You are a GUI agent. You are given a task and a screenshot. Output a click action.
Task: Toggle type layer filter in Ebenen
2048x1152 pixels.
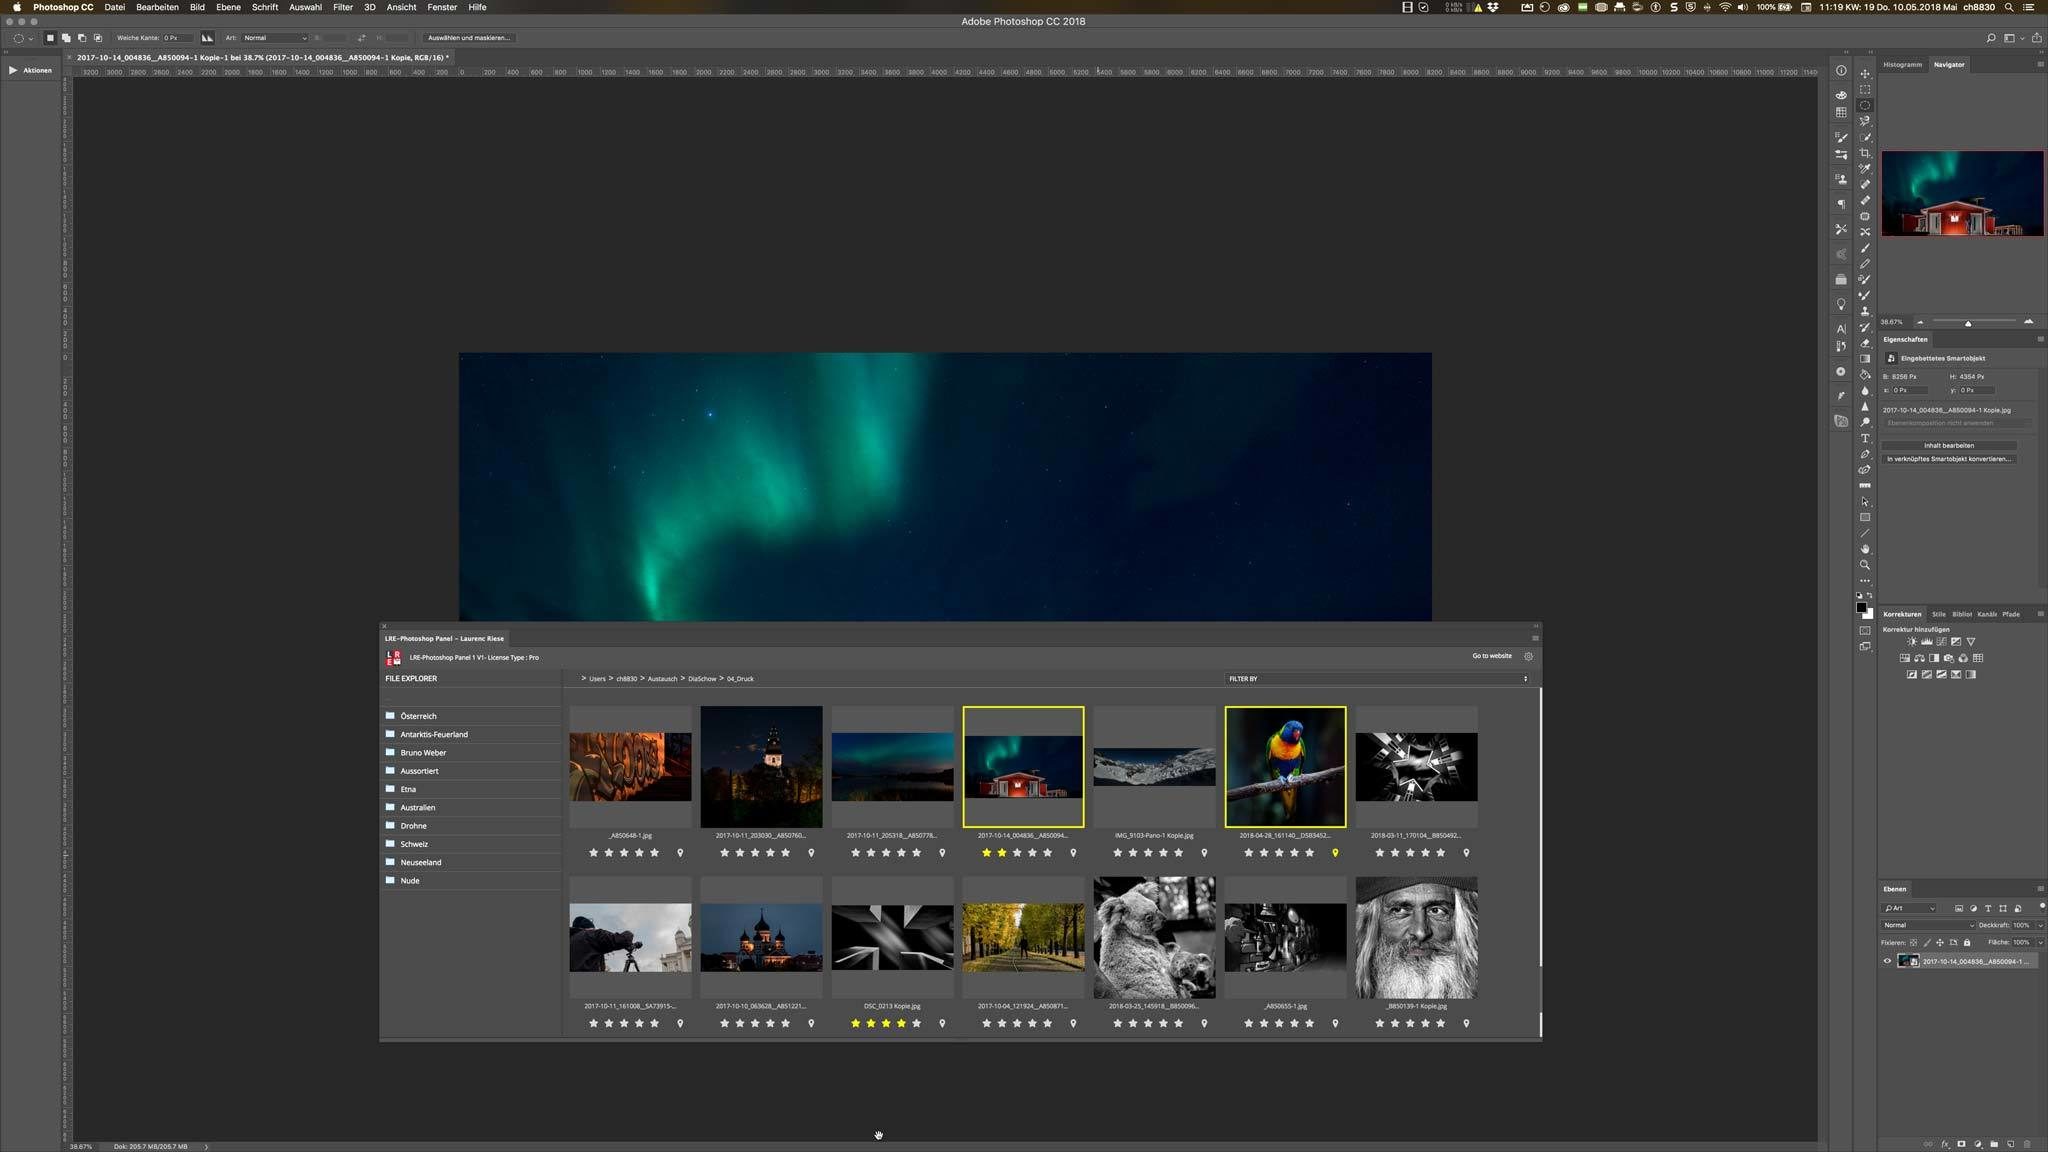click(1988, 908)
